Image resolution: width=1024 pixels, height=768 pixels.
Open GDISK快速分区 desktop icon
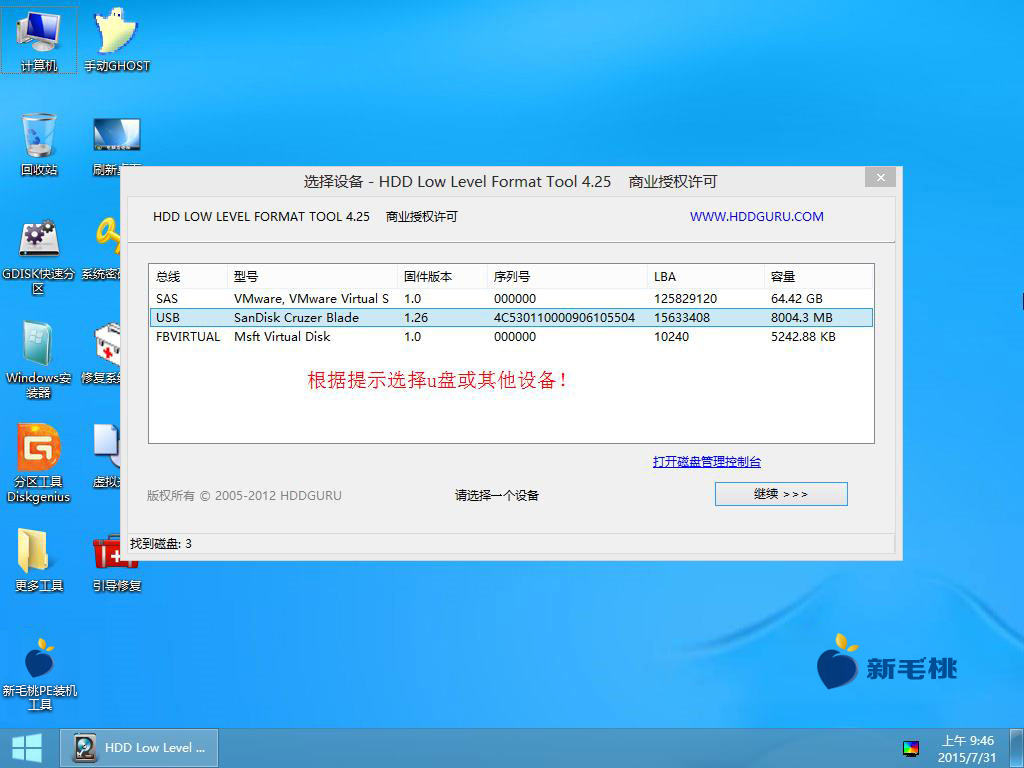point(39,255)
